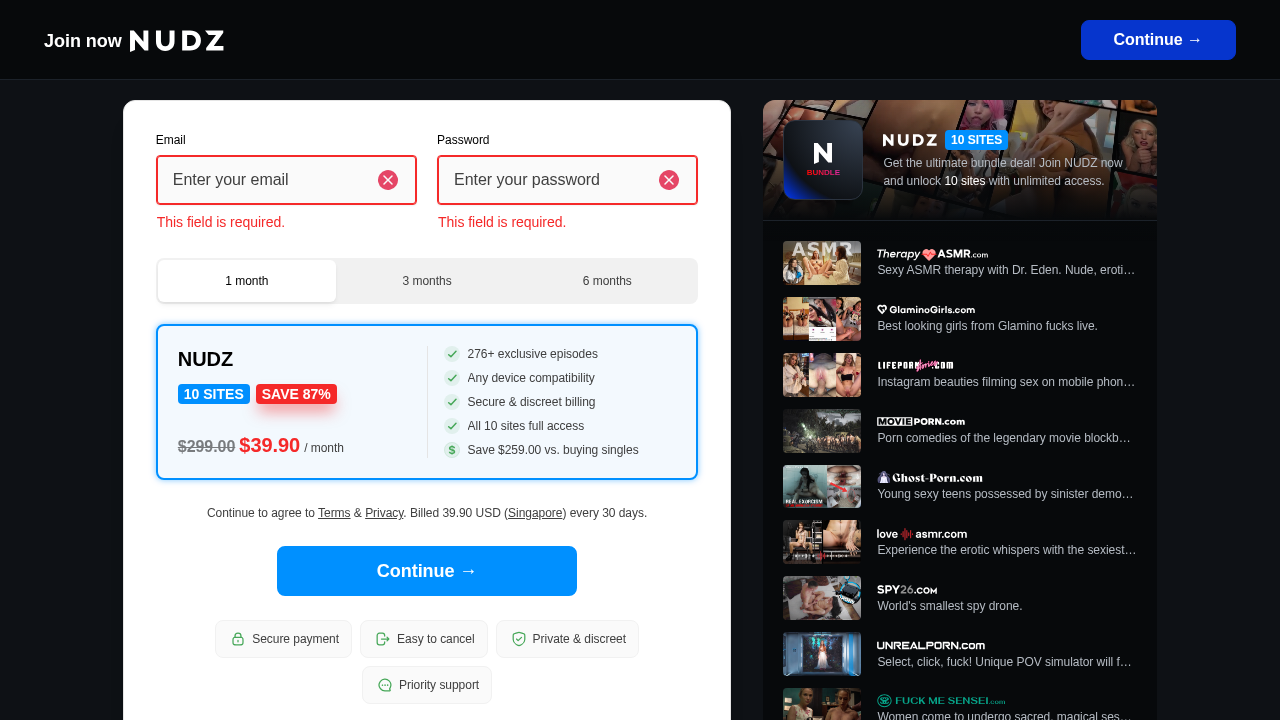This screenshot has height=720, width=1280.
Task: Click the Fuck Me Sensei logo
Action: pos(941,701)
